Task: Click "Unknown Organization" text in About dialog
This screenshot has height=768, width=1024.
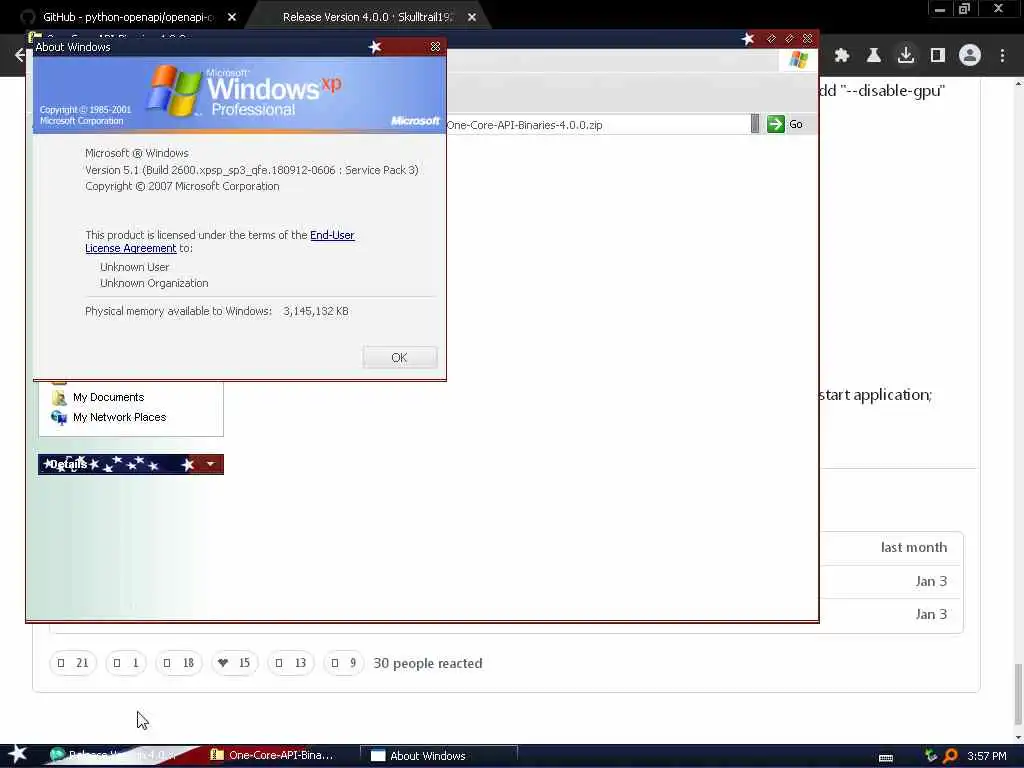Action: point(154,283)
